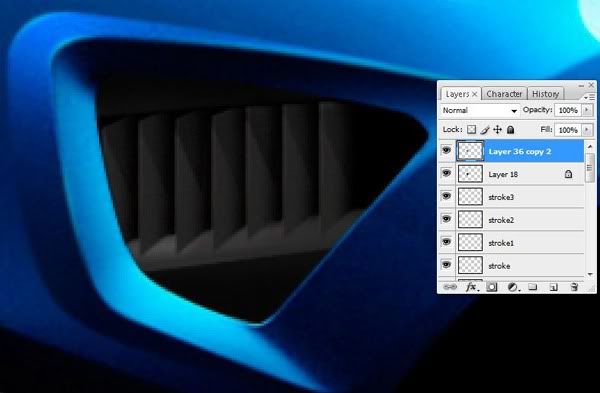The height and width of the screenshot is (393, 600).
Task: Hide the stroke3 layer
Action: point(446,196)
